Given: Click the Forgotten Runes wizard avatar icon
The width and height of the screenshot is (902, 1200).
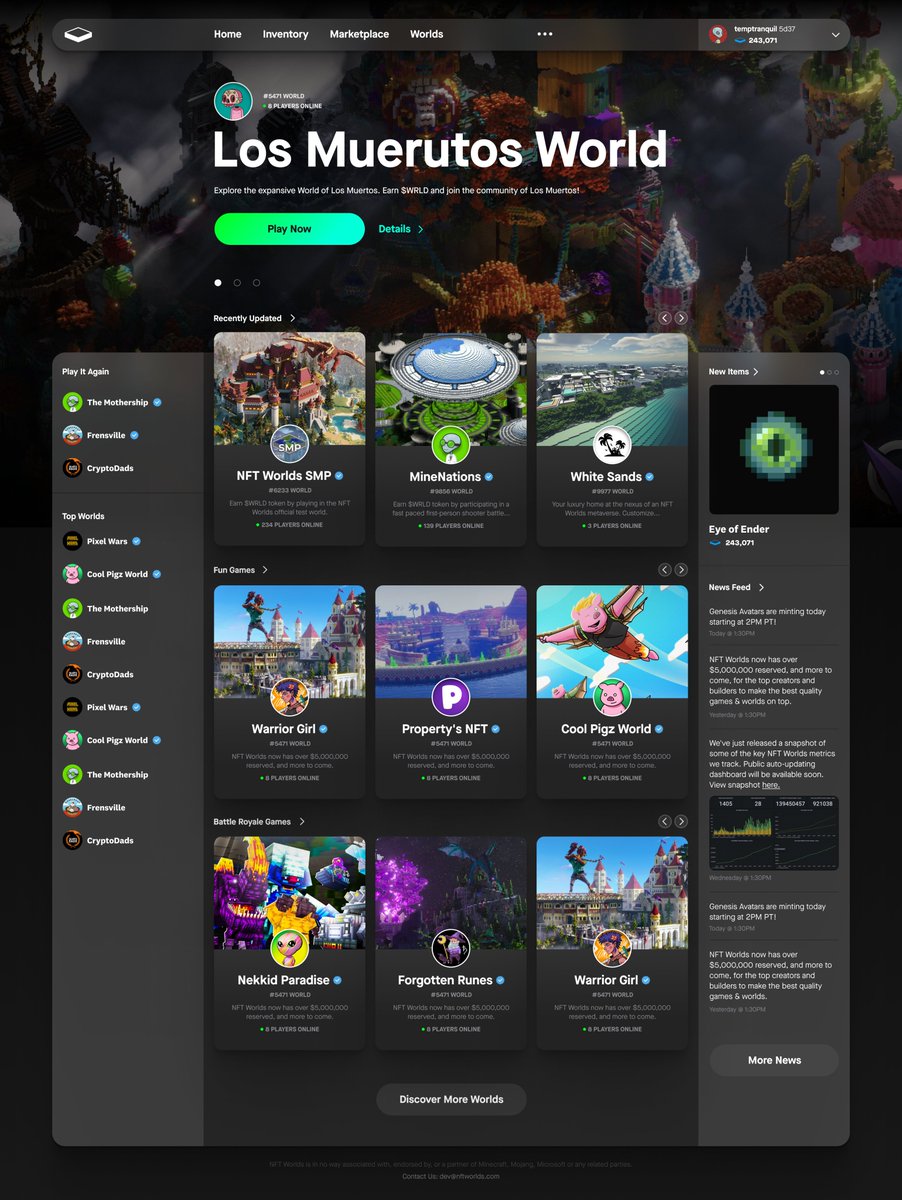Looking at the screenshot, I should 451,948.
